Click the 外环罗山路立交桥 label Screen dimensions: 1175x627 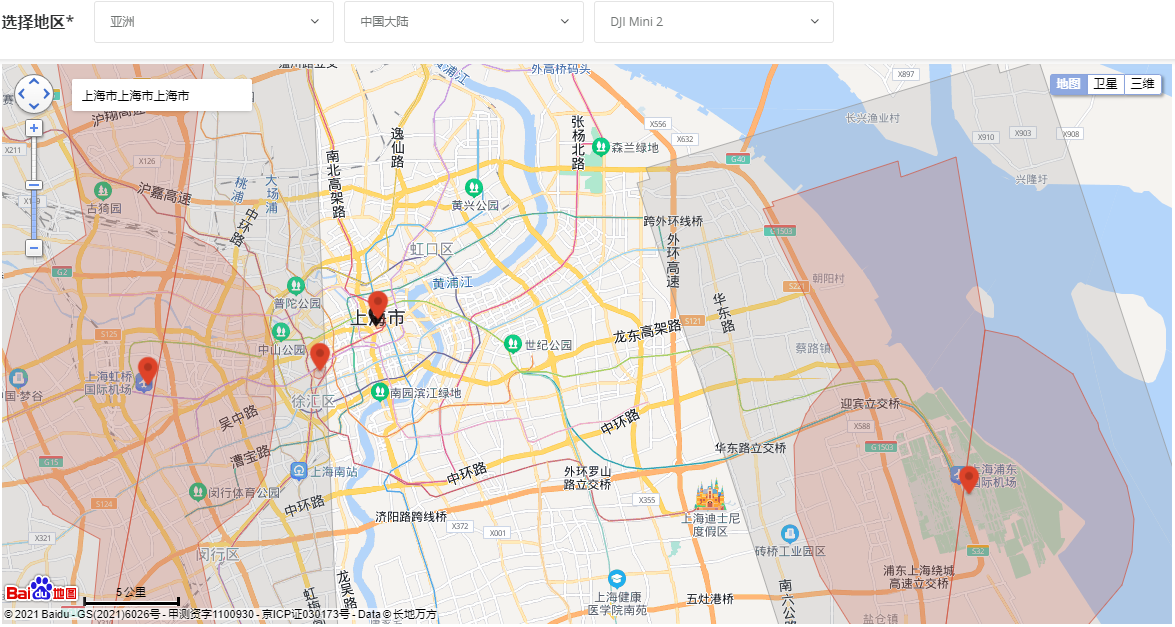tap(588, 478)
